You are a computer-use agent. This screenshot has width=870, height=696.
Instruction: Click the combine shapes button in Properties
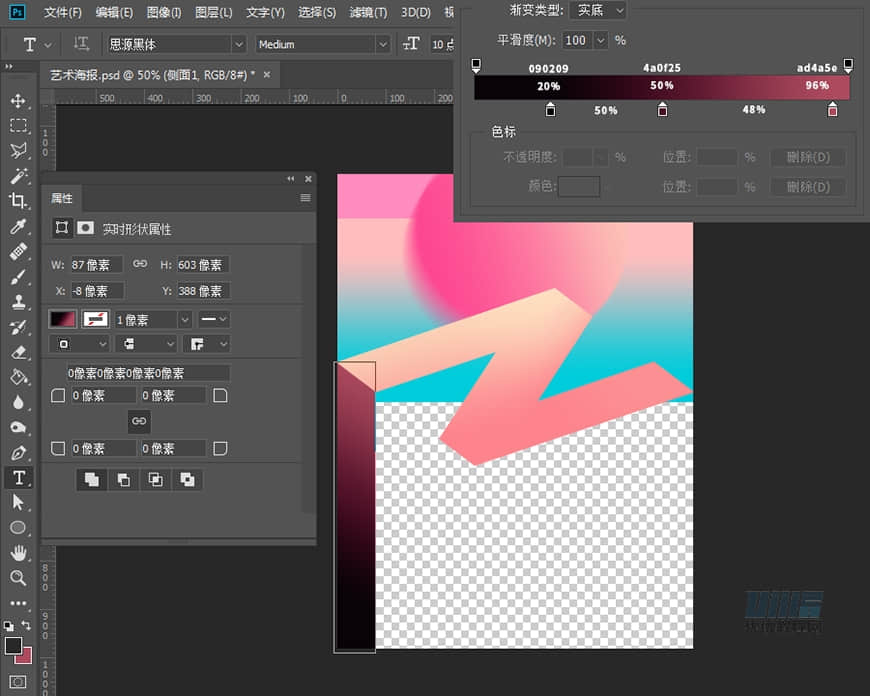[x=92, y=479]
